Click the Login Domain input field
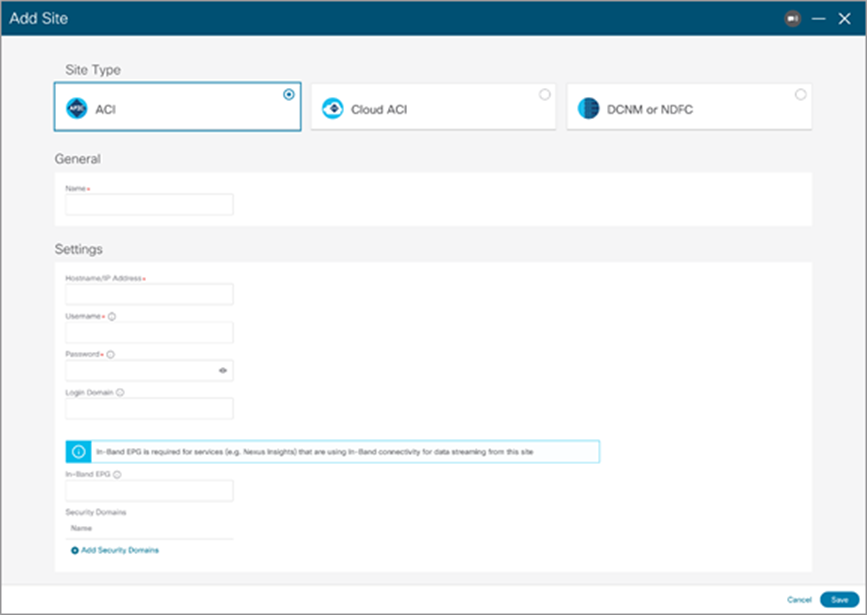Screen dimensions: 867x615 149,409
